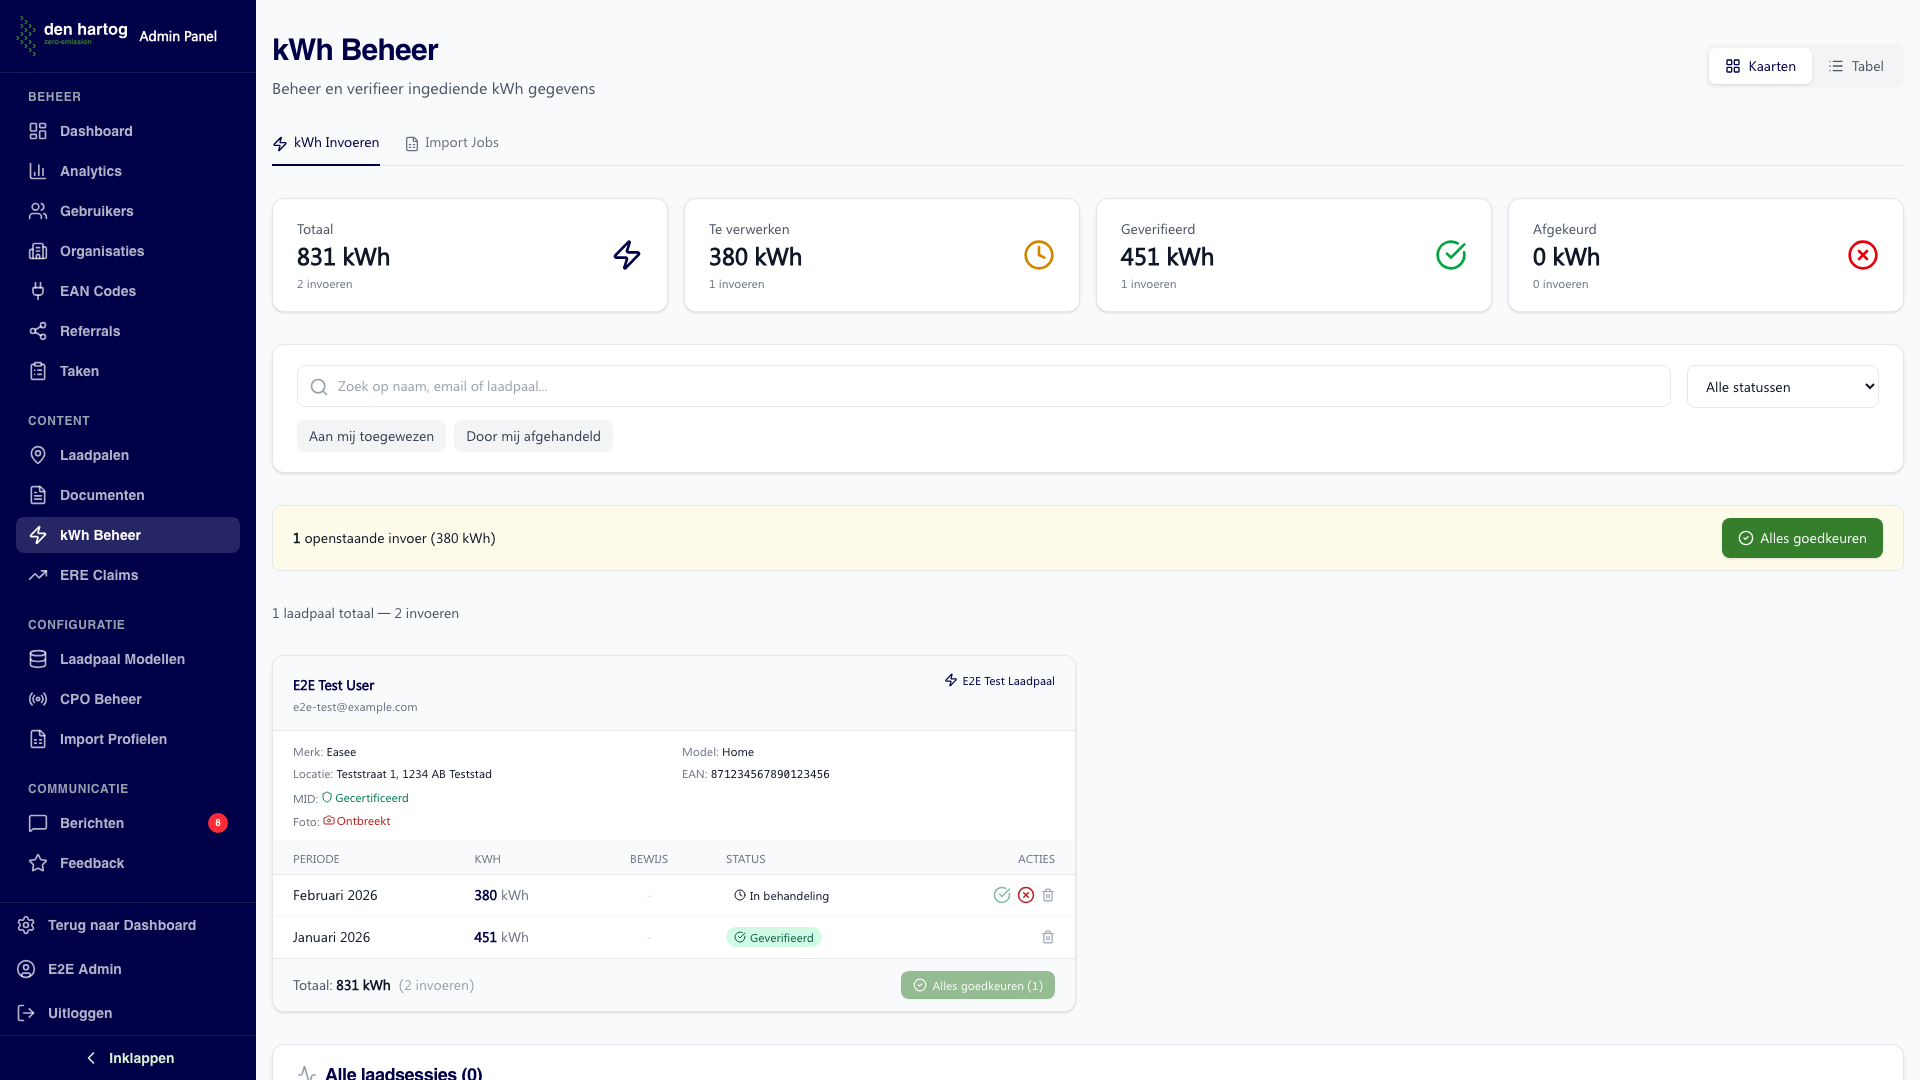Click the ERE Claims trend icon
The width and height of the screenshot is (1920, 1080).
pyautogui.click(x=38, y=575)
